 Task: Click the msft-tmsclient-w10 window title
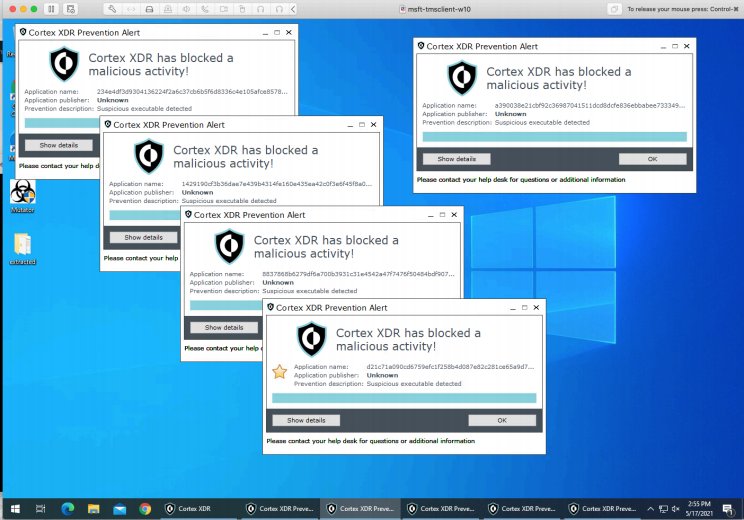point(439,9)
